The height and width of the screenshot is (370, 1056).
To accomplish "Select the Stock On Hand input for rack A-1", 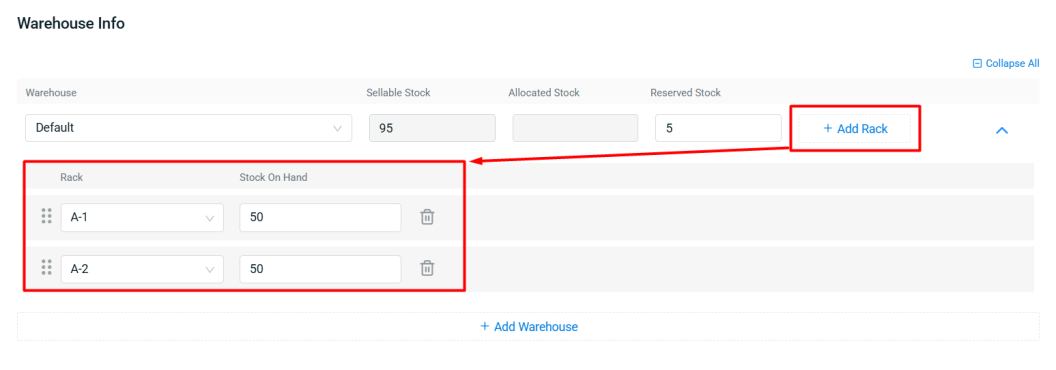I will pos(321,218).
